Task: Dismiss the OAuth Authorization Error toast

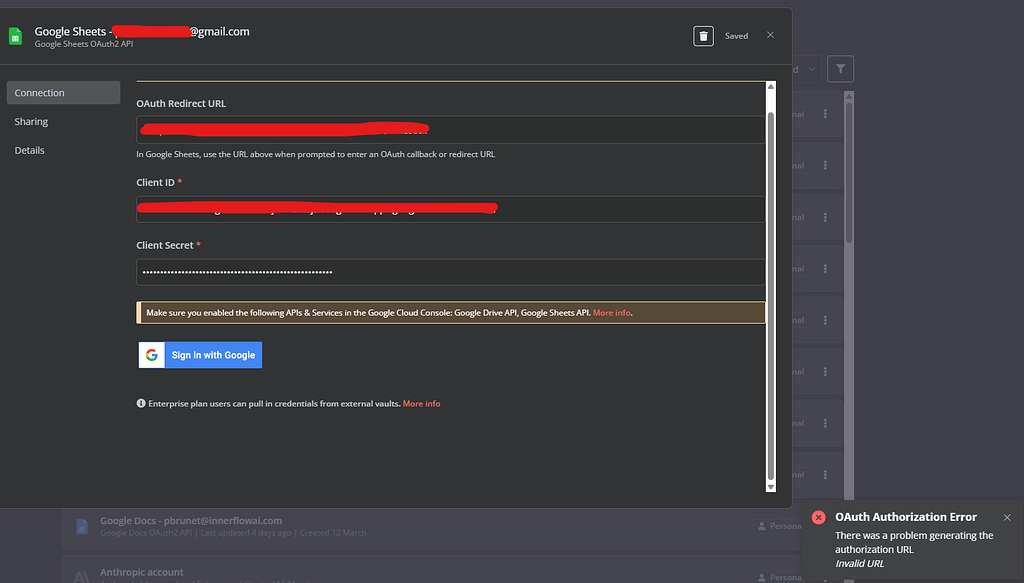Action: tap(1007, 517)
